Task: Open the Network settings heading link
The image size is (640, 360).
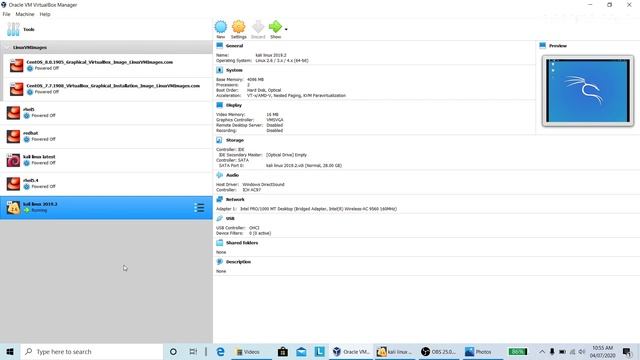Action: (235, 200)
